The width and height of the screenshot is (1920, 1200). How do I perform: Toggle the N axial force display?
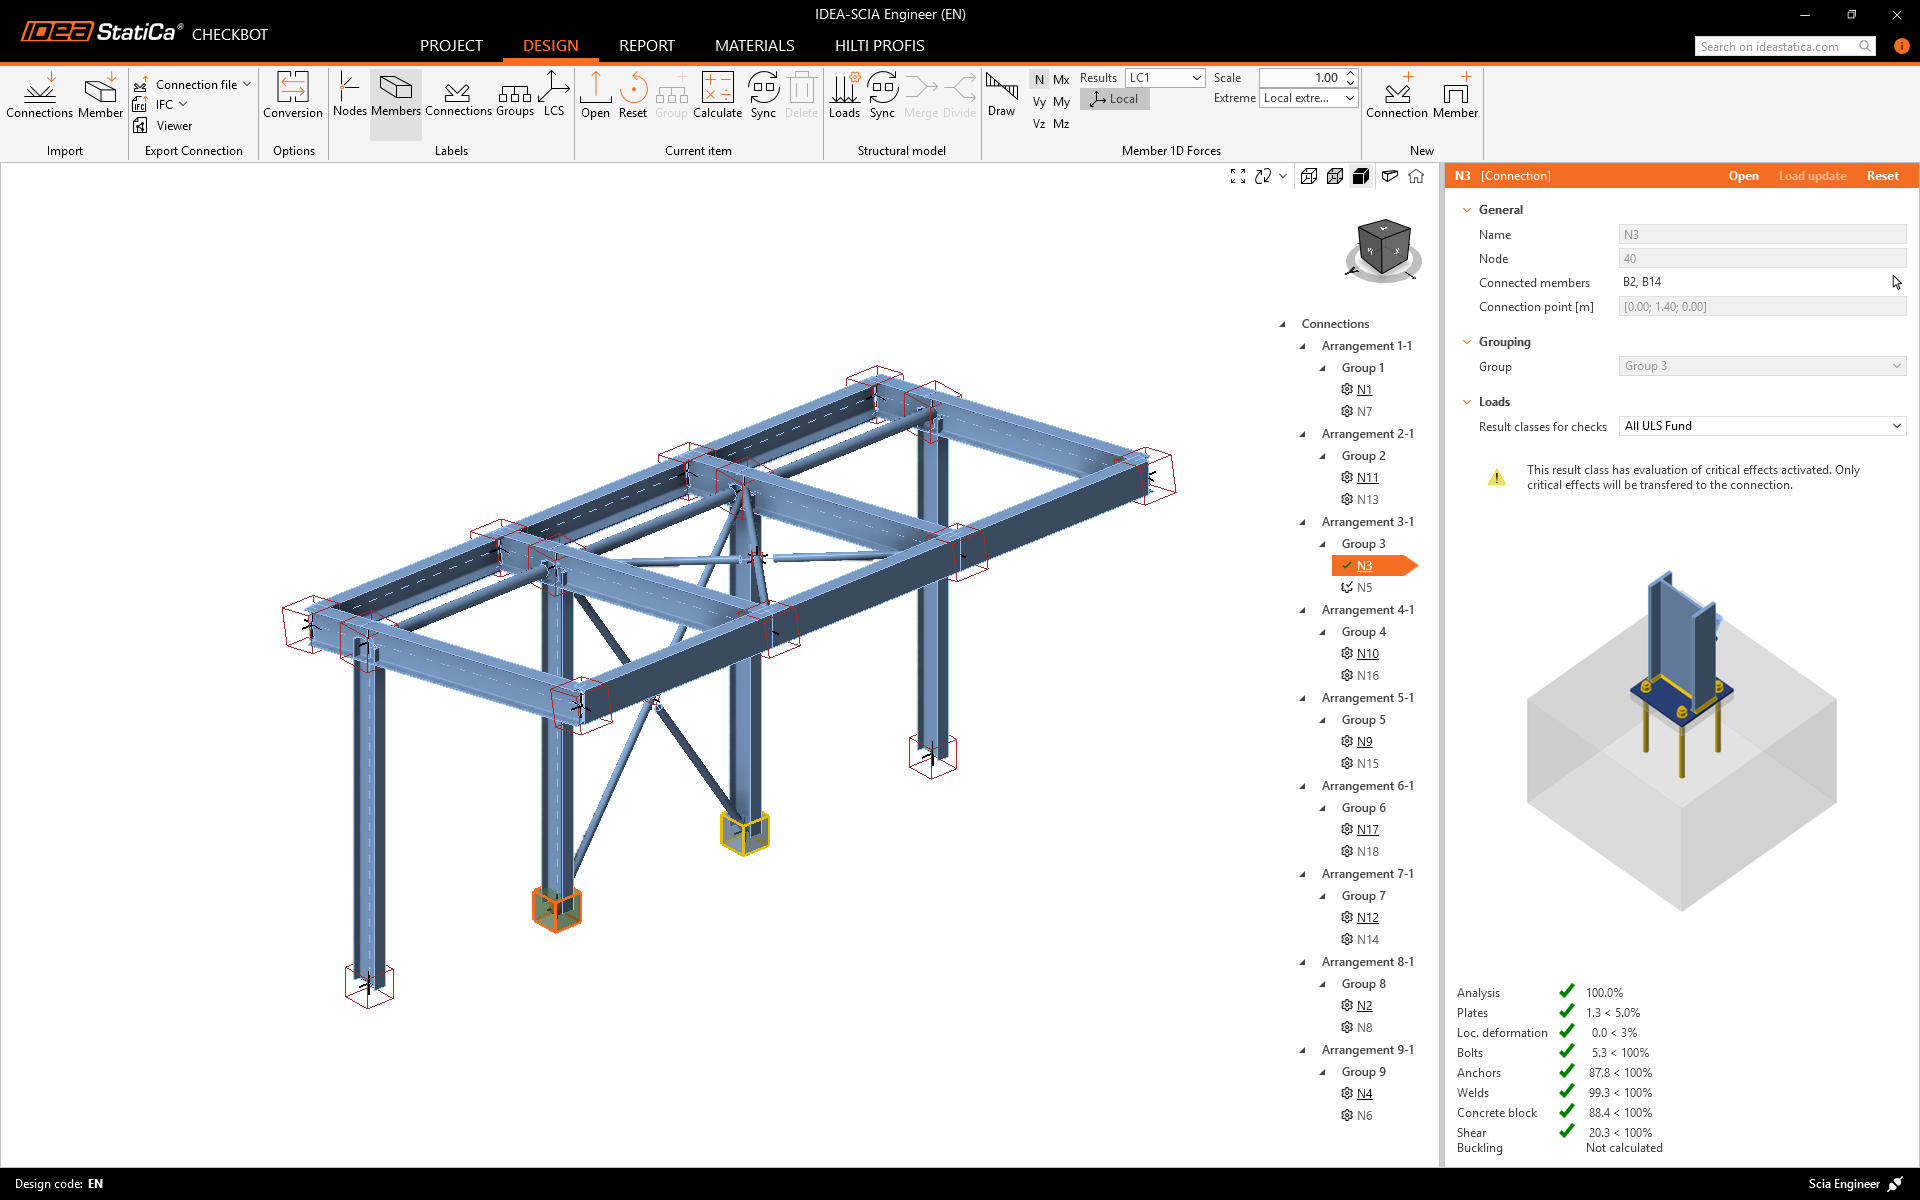[1038, 78]
